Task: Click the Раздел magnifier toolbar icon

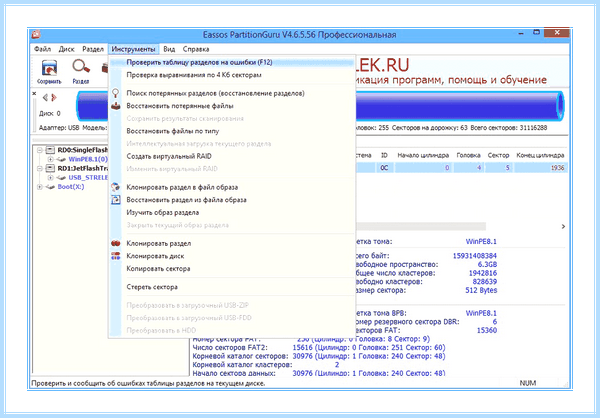Action: (81, 72)
